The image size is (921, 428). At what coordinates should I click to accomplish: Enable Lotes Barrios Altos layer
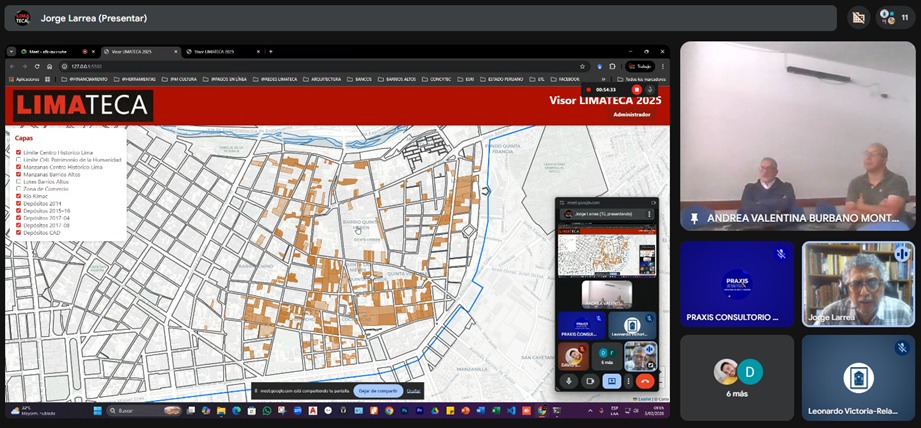[x=19, y=182]
